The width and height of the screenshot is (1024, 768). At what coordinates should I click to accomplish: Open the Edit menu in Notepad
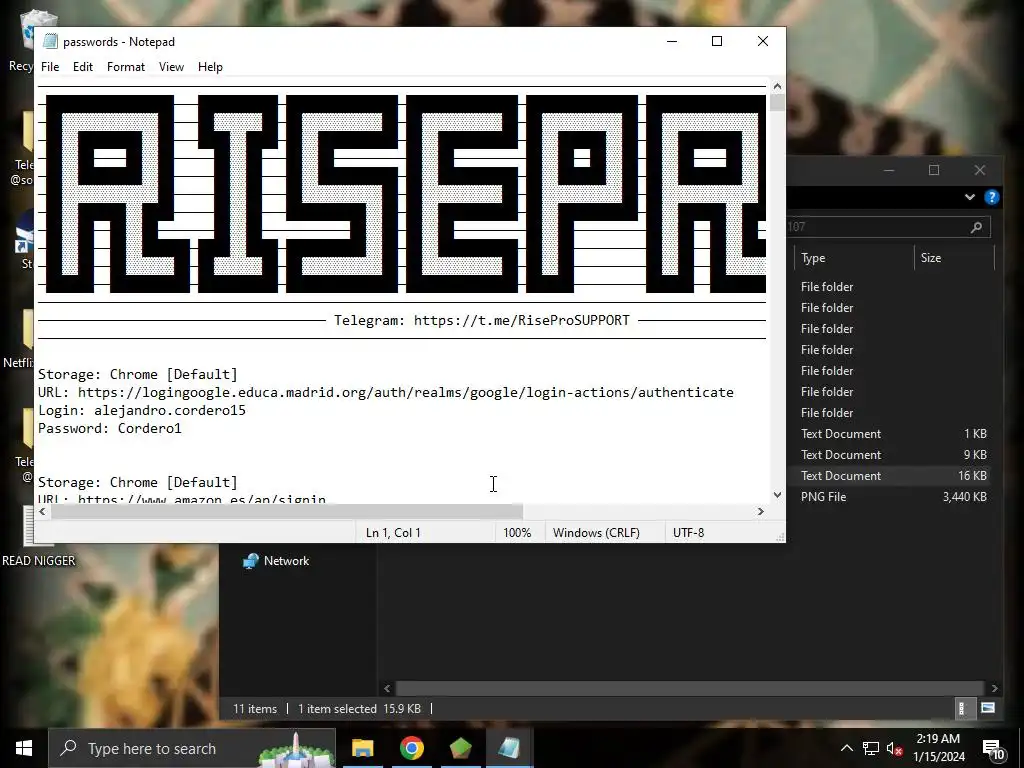click(82, 67)
